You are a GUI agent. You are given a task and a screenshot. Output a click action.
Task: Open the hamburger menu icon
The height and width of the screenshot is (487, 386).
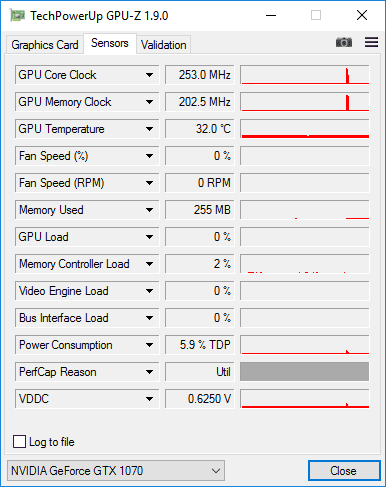click(x=371, y=42)
